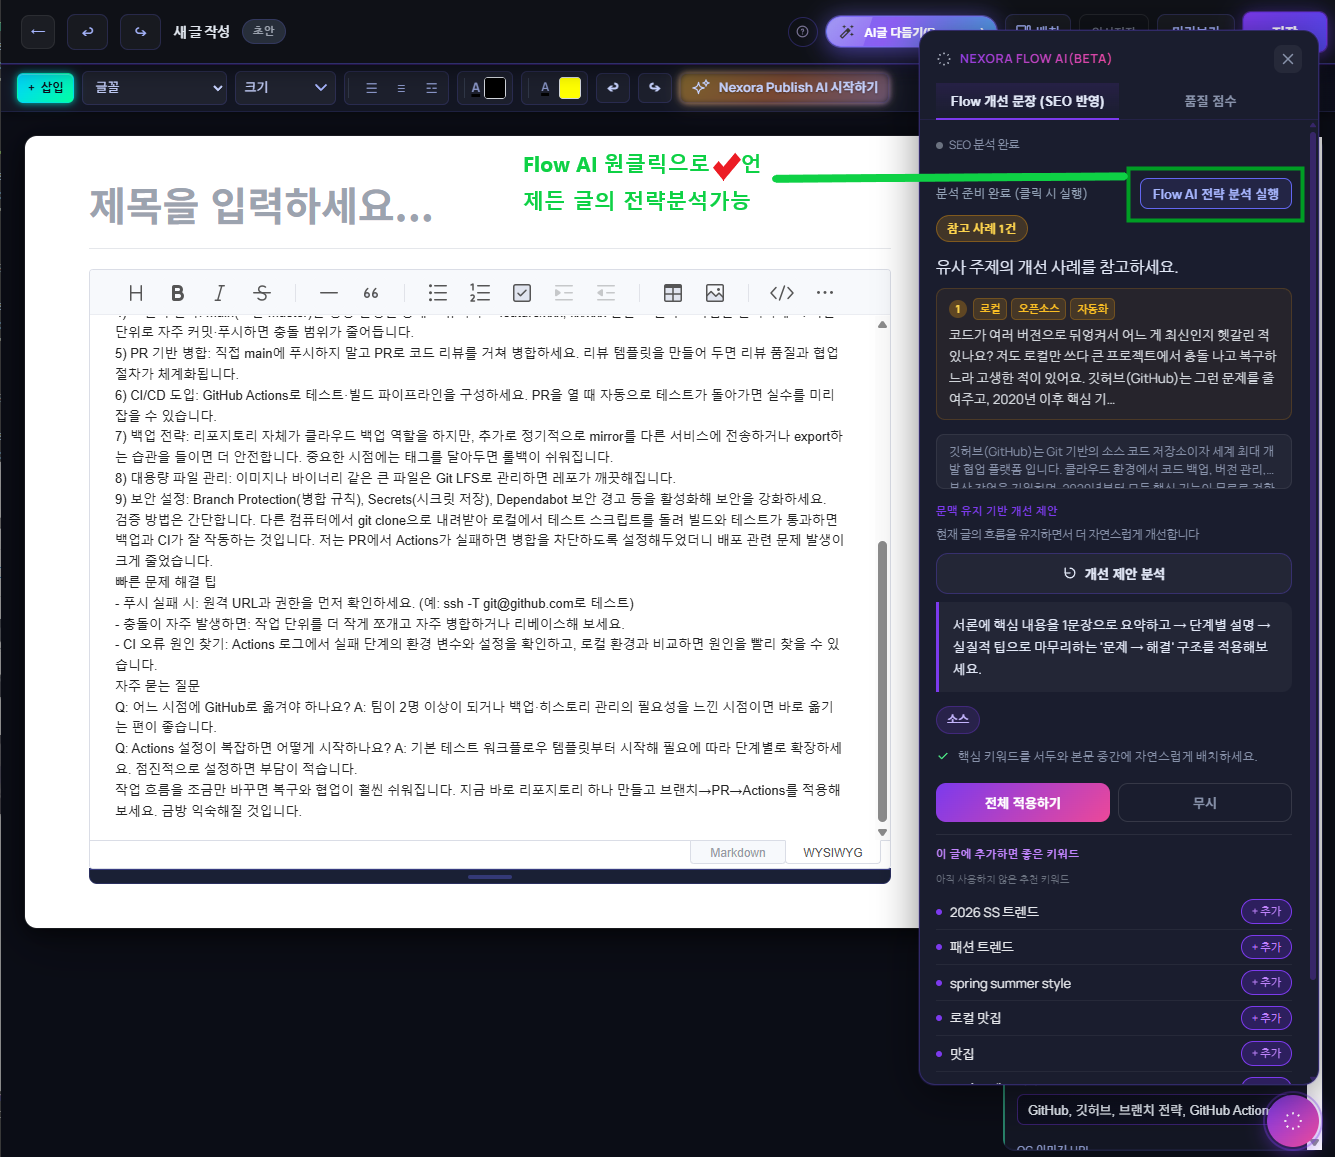Insert a blockquote with the quote icon

pos(371,293)
